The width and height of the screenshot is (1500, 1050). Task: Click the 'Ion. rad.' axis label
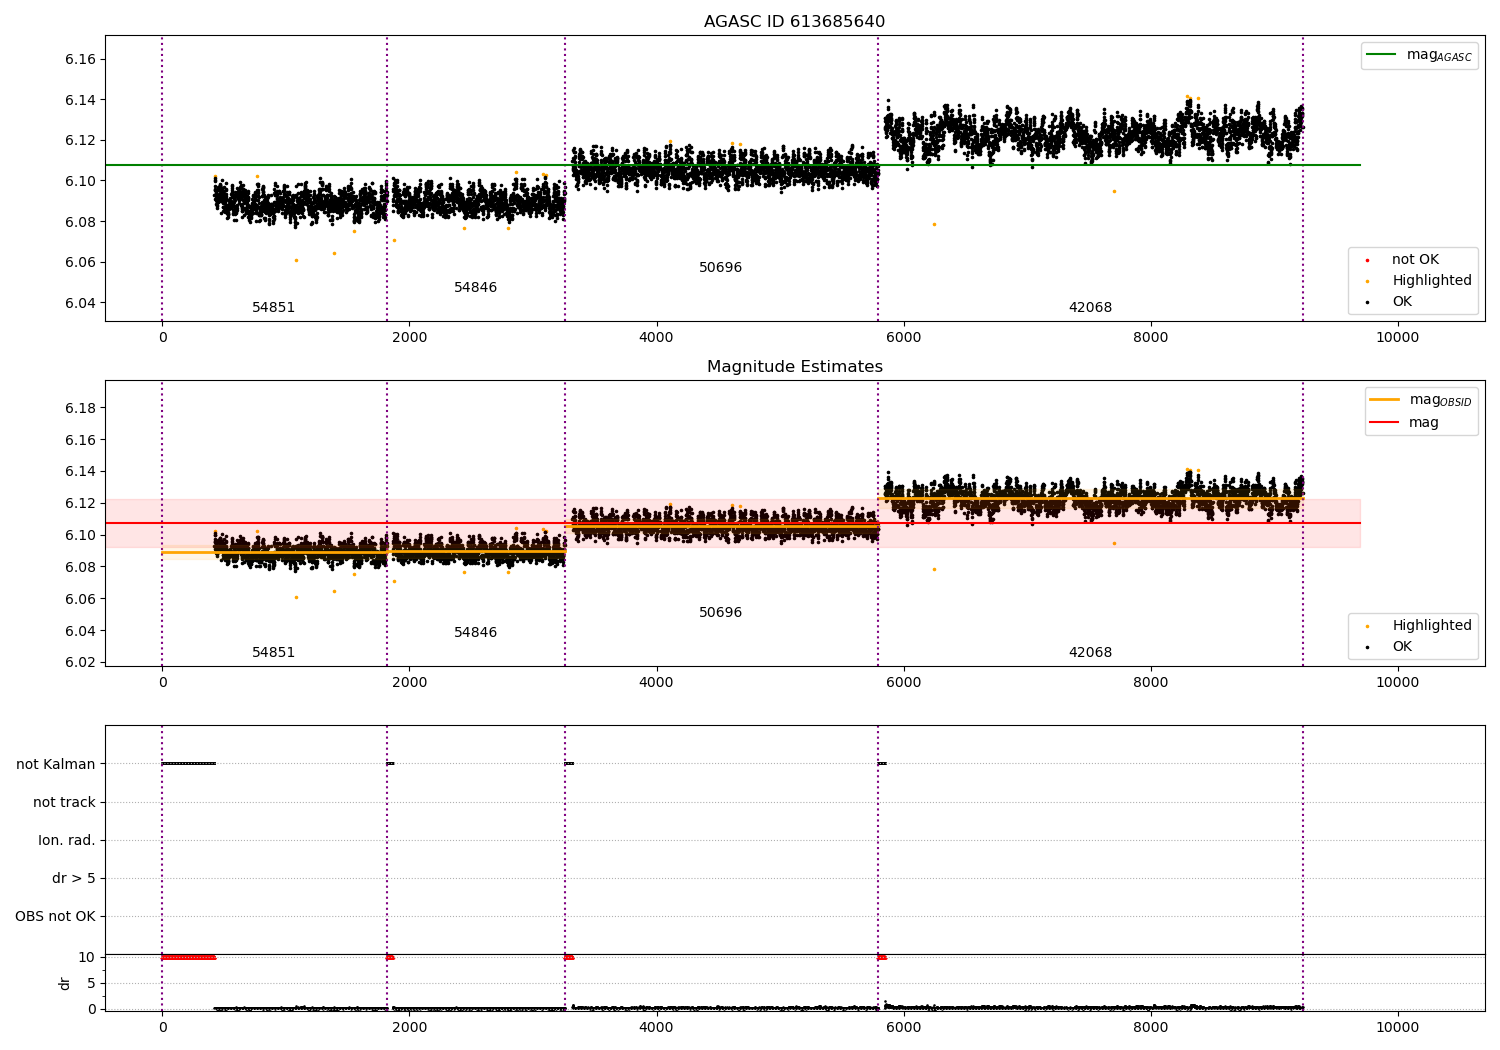[x=67, y=840]
